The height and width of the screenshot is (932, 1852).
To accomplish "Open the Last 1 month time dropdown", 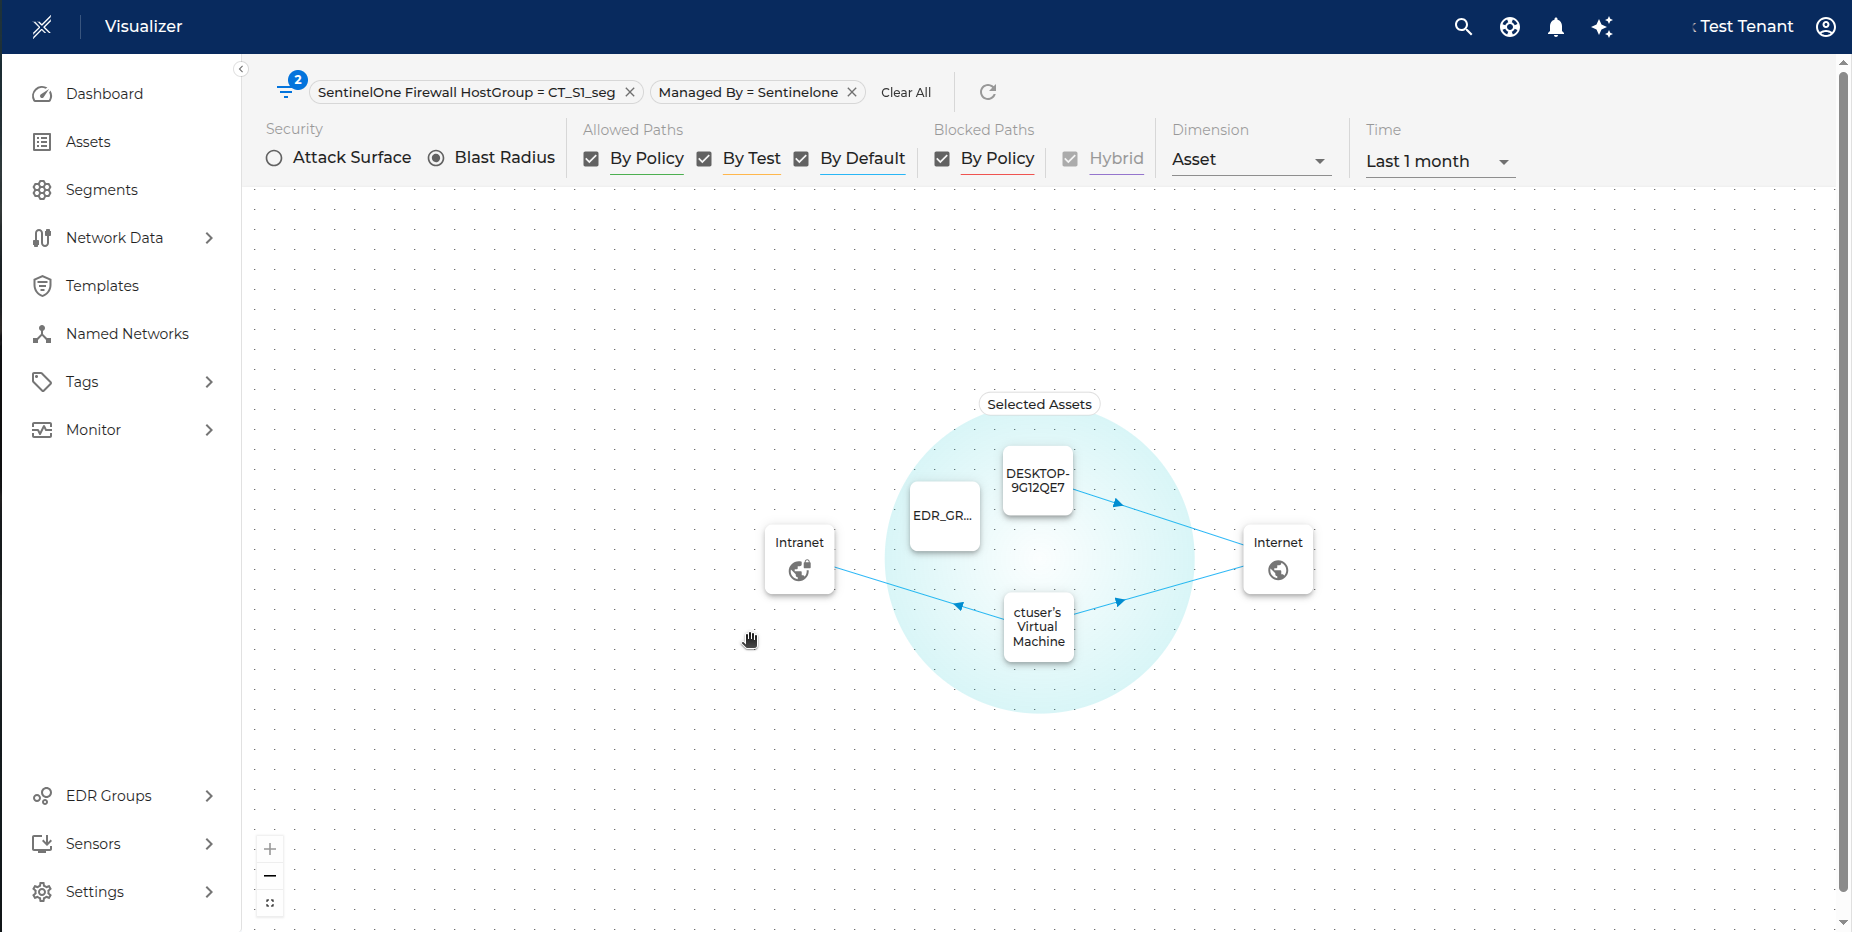I will point(1438,162).
